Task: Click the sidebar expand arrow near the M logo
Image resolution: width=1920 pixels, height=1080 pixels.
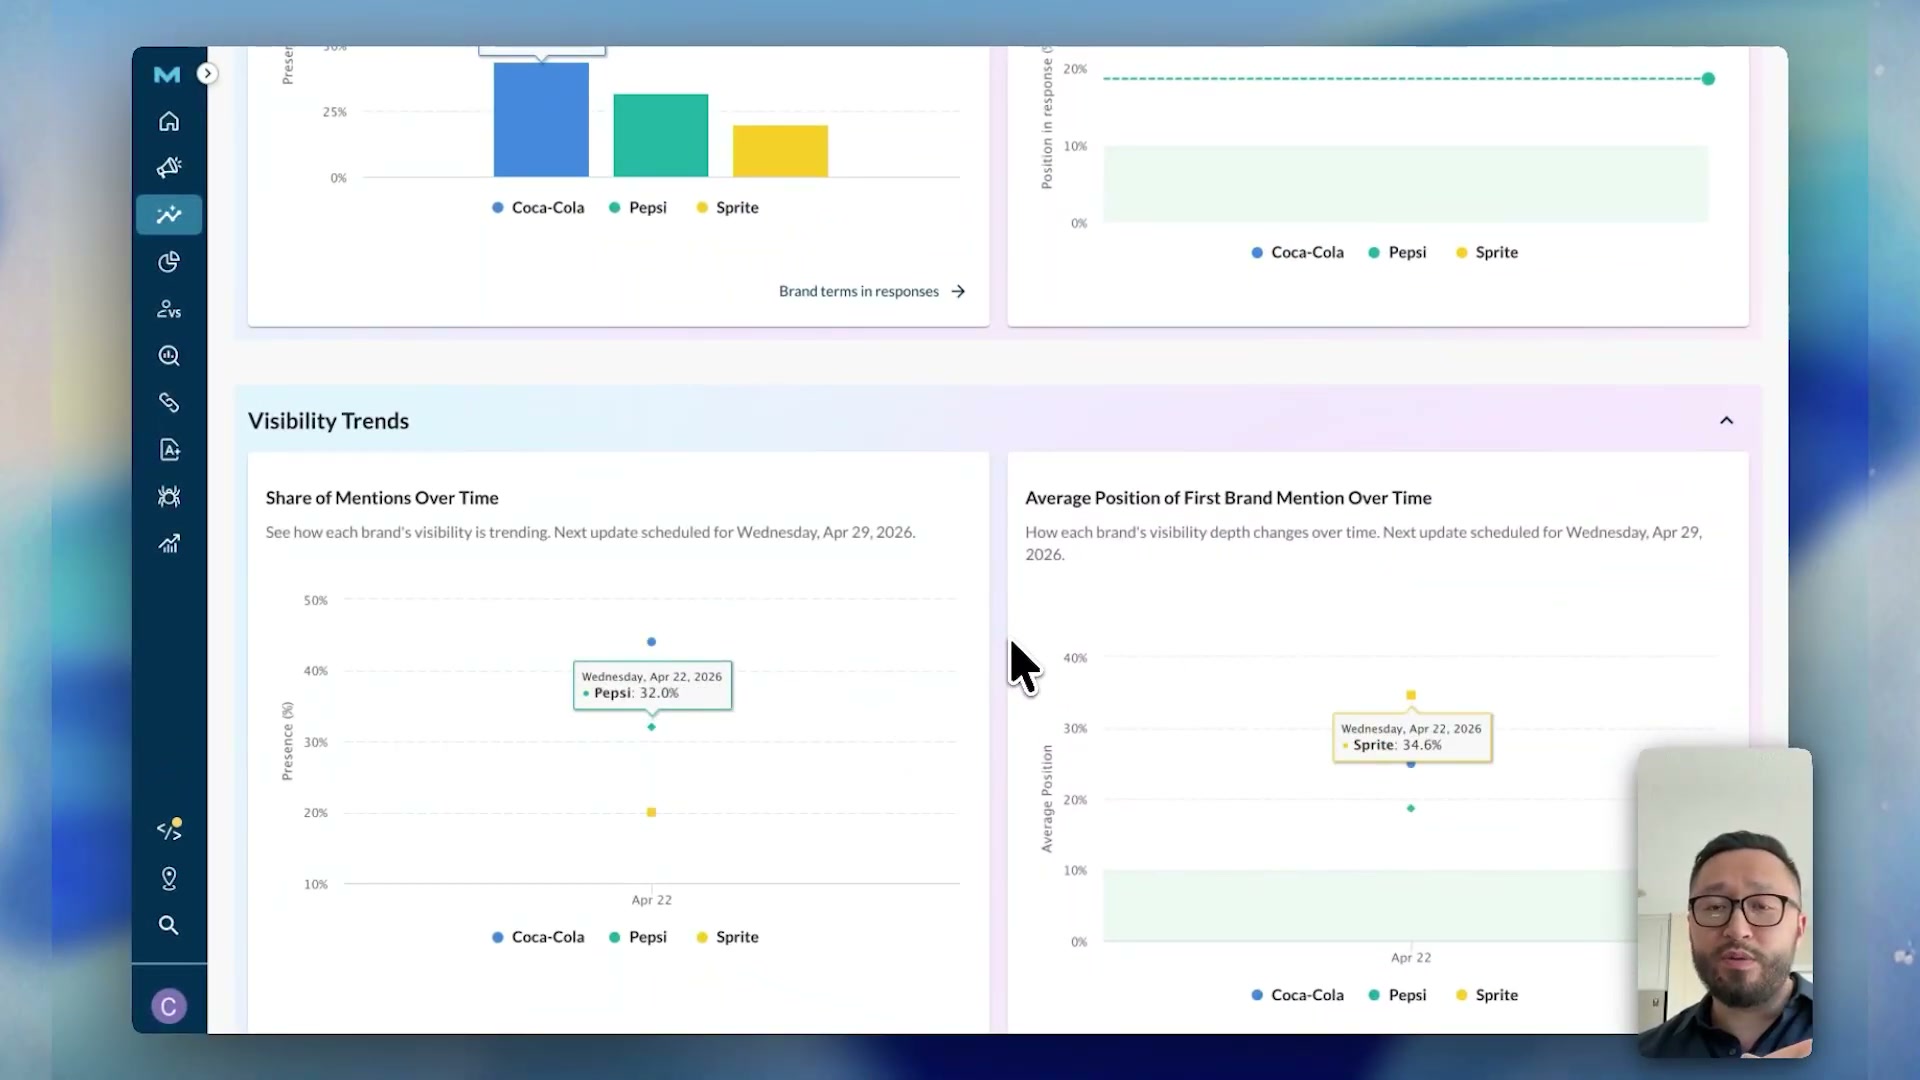Action: 207,73
